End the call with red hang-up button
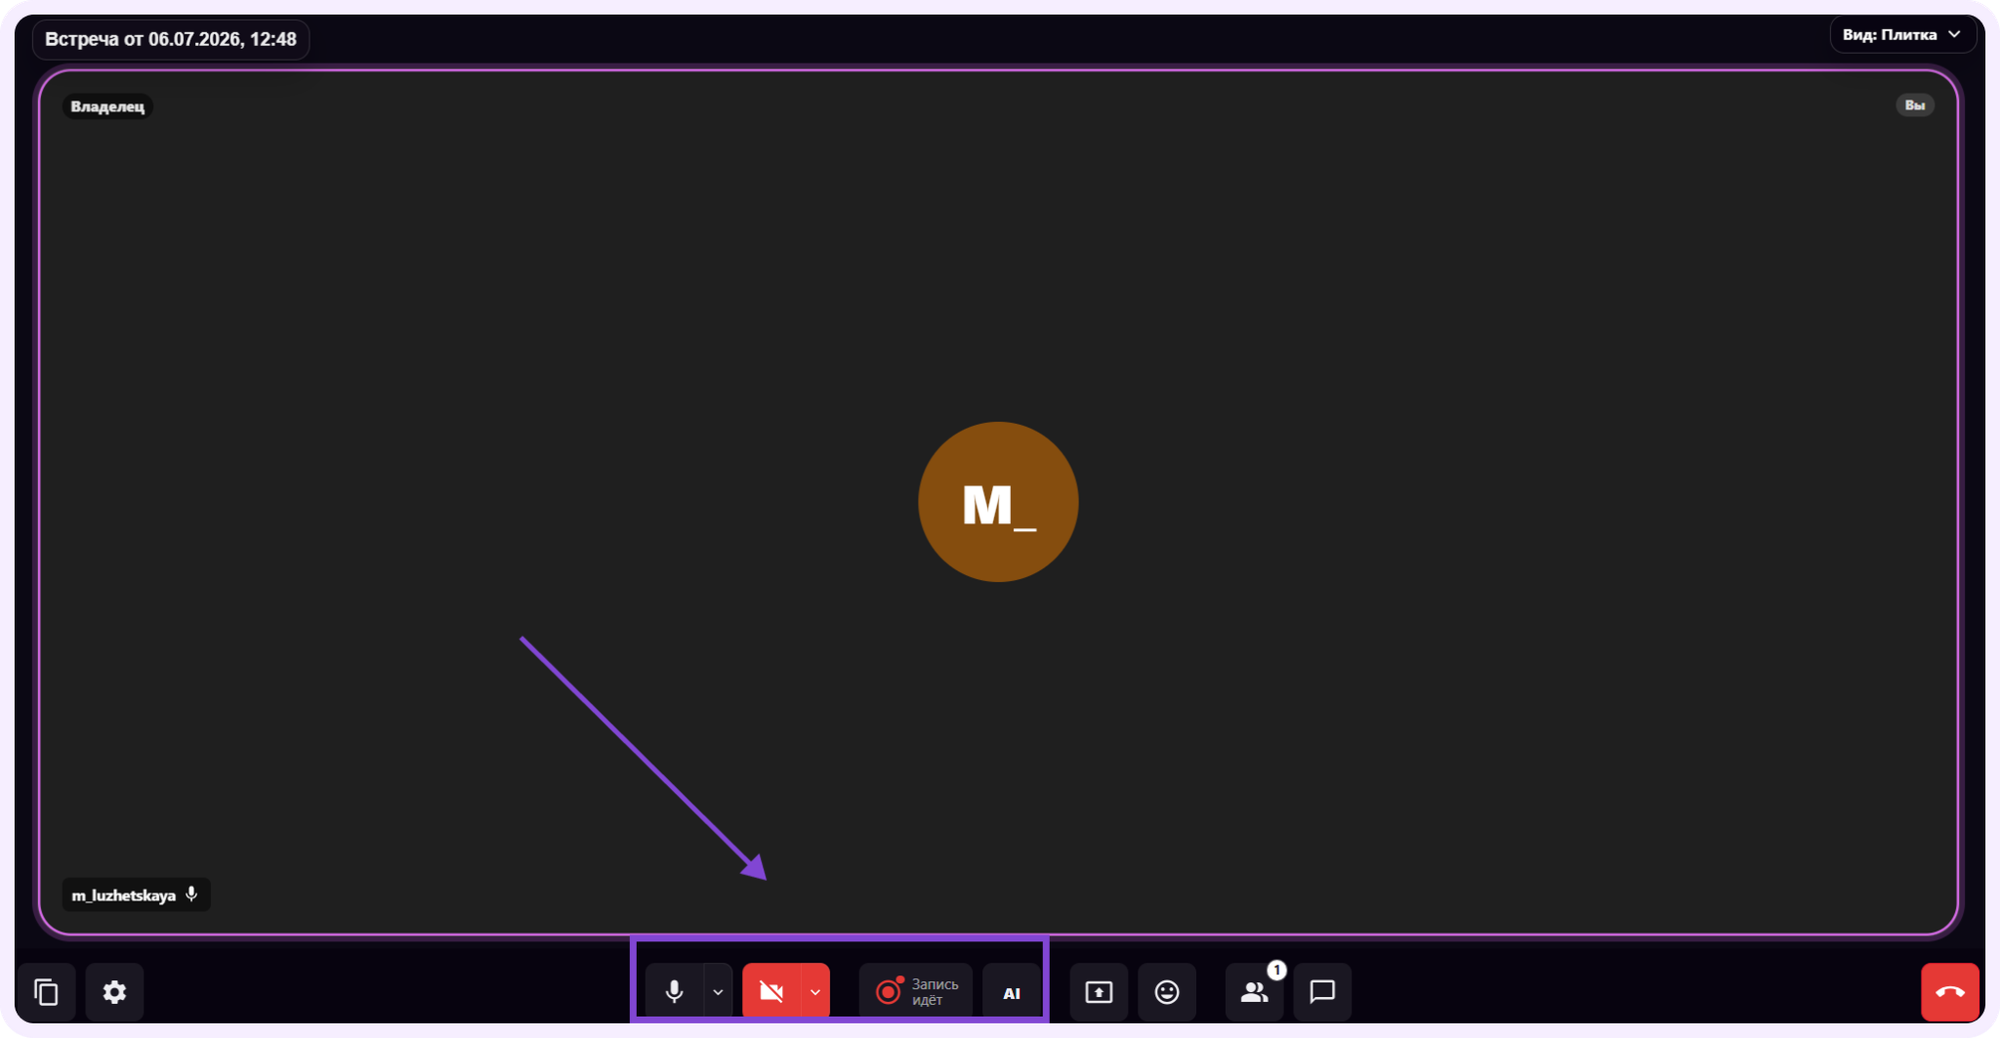Image resolution: width=2000 pixels, height=1038 pixels. (1950, 992)
